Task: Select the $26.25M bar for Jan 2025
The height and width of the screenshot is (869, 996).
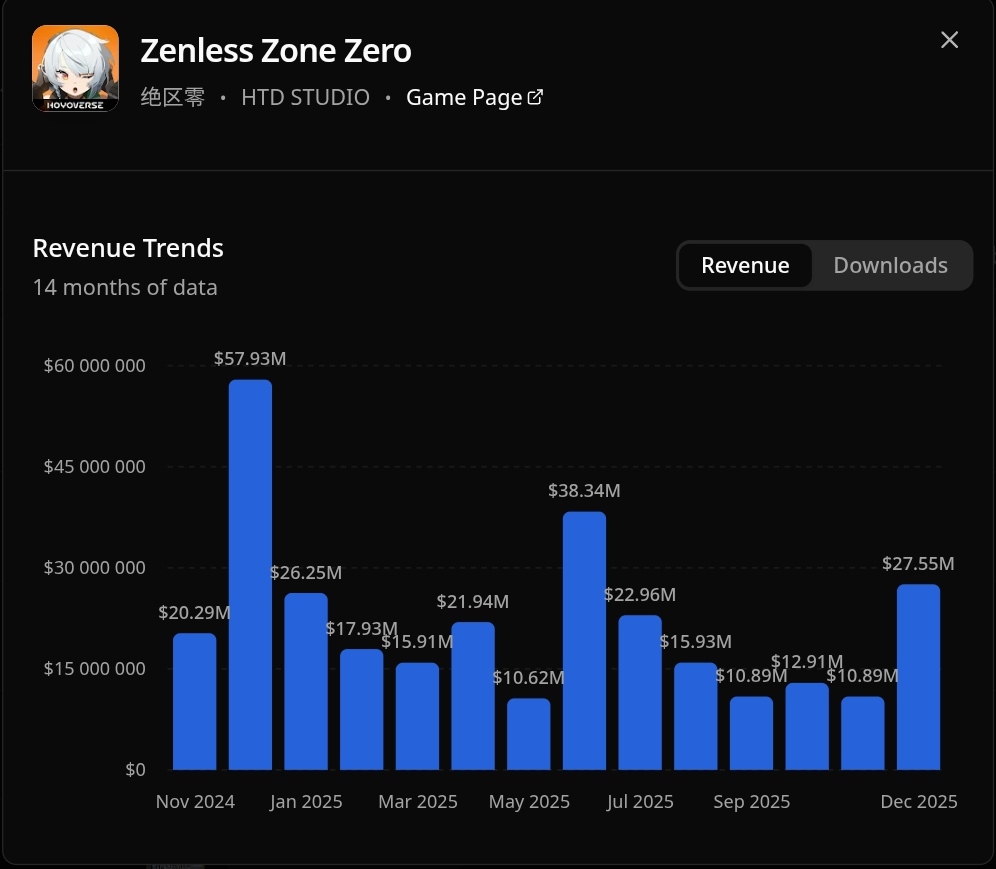Action: point(306,682)
